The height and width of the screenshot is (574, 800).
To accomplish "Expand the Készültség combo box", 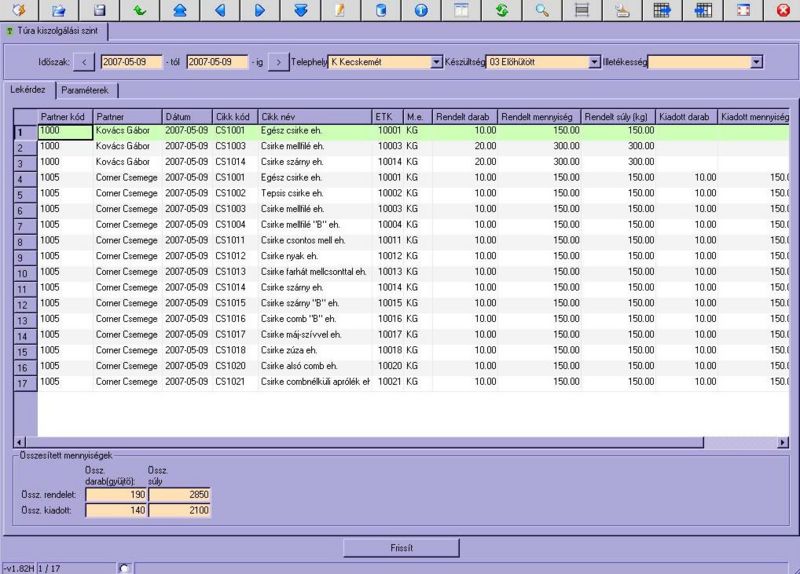I will (x=595, y=62).
